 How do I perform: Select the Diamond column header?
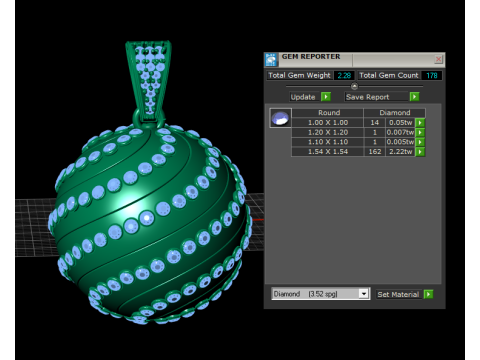395,113
